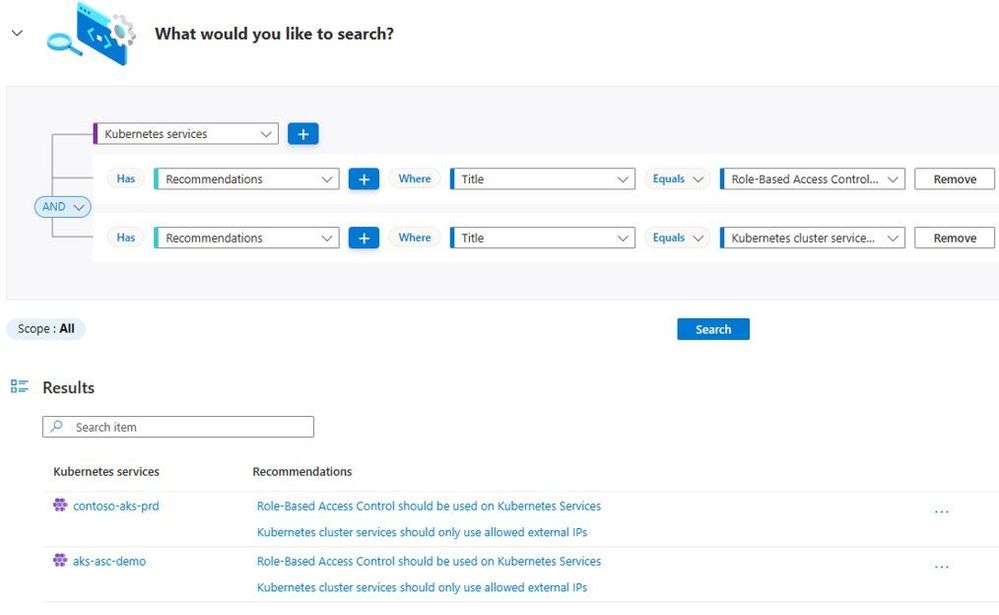Open the Role-Based Access Control value dropdown
Image resolution: width=999 pixels, height=615 pixels.
pyautogui.click(x=812, y=179)
